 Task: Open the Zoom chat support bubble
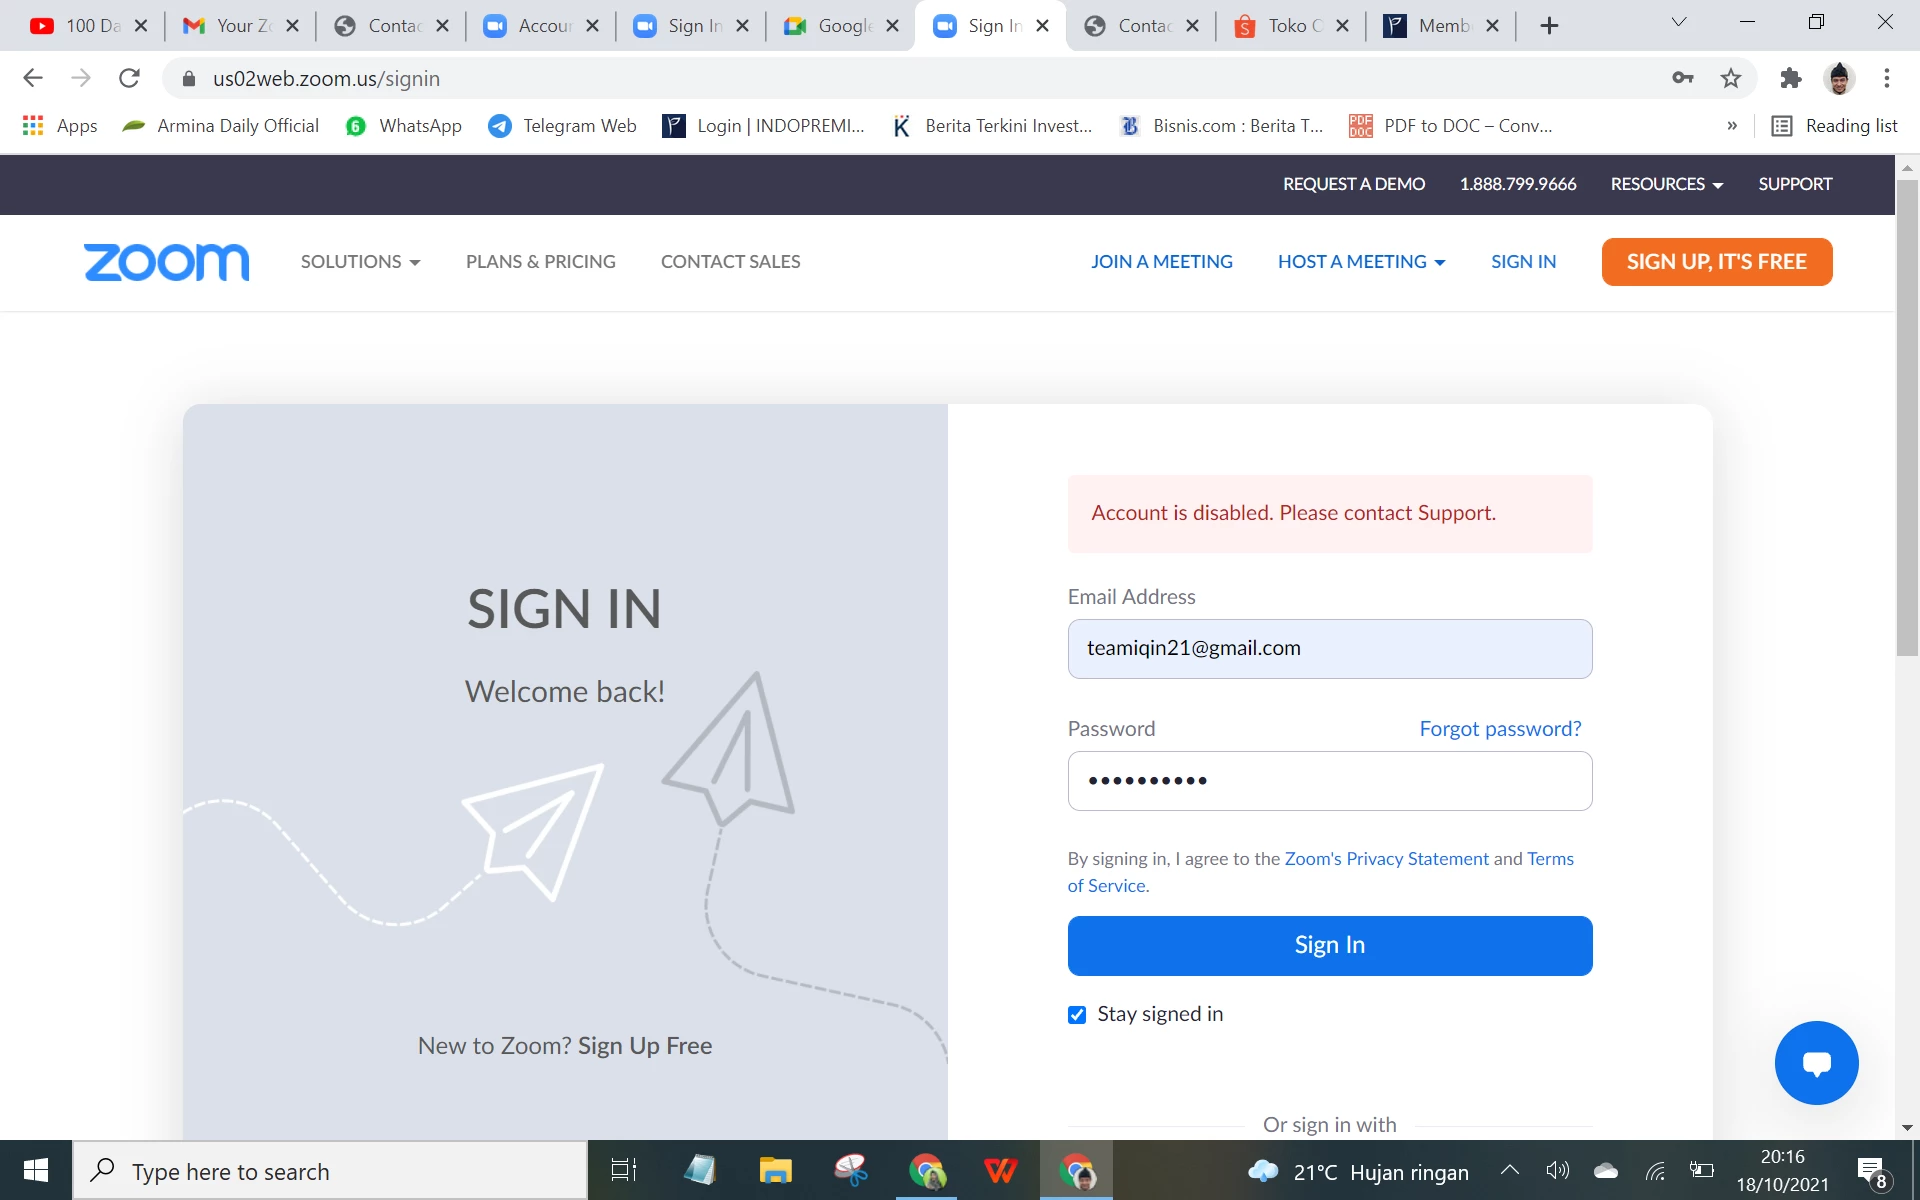click(x=1816, y=1063)
